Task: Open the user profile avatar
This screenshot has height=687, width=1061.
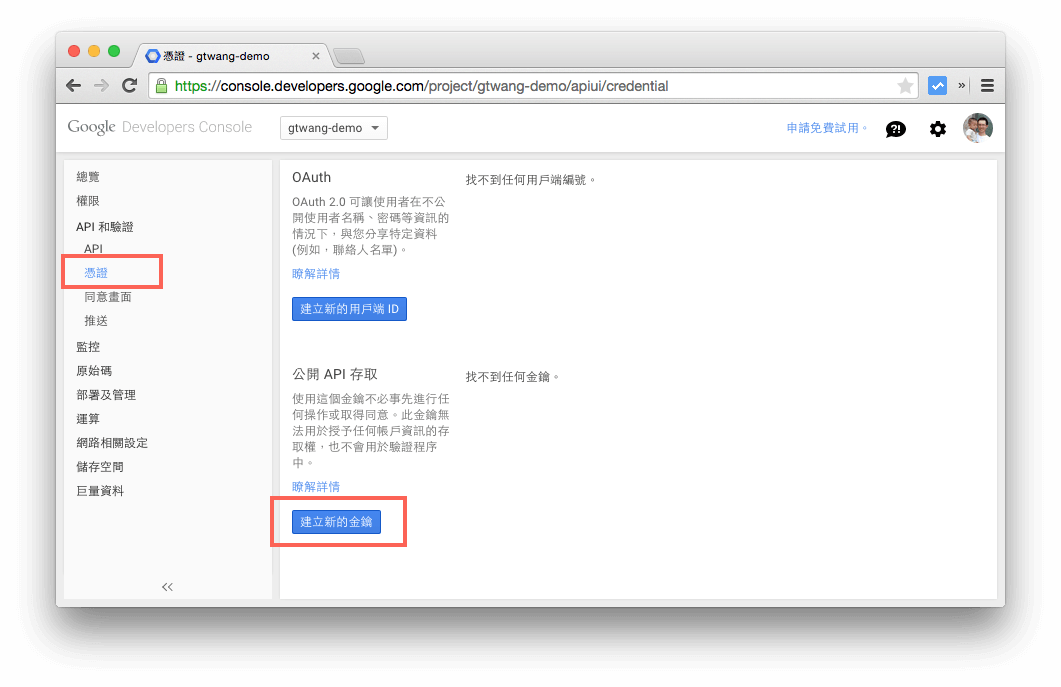Action: click(977, 127)
